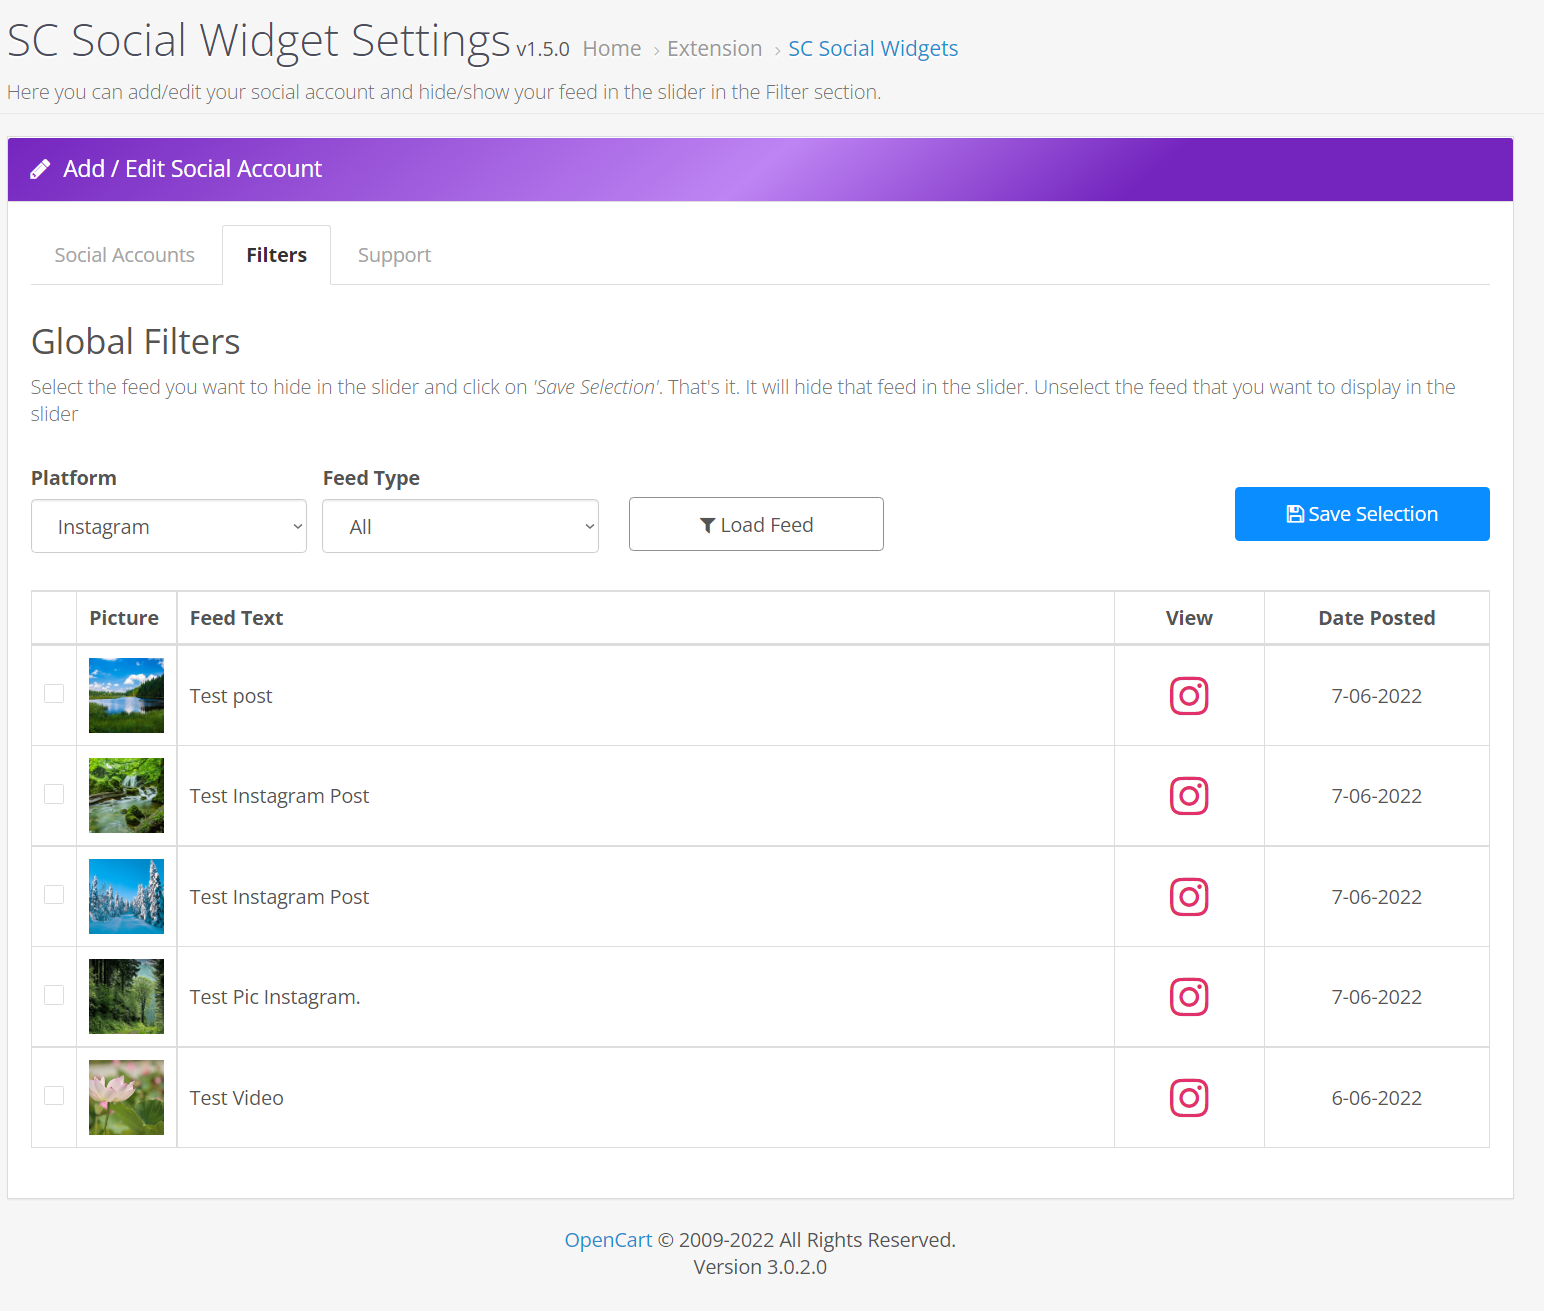Viewport: 1544px width, 1311px height.
Task: Open Instagram icon for 'Test Pic Instagram.' row
Action: point(1189,997)
